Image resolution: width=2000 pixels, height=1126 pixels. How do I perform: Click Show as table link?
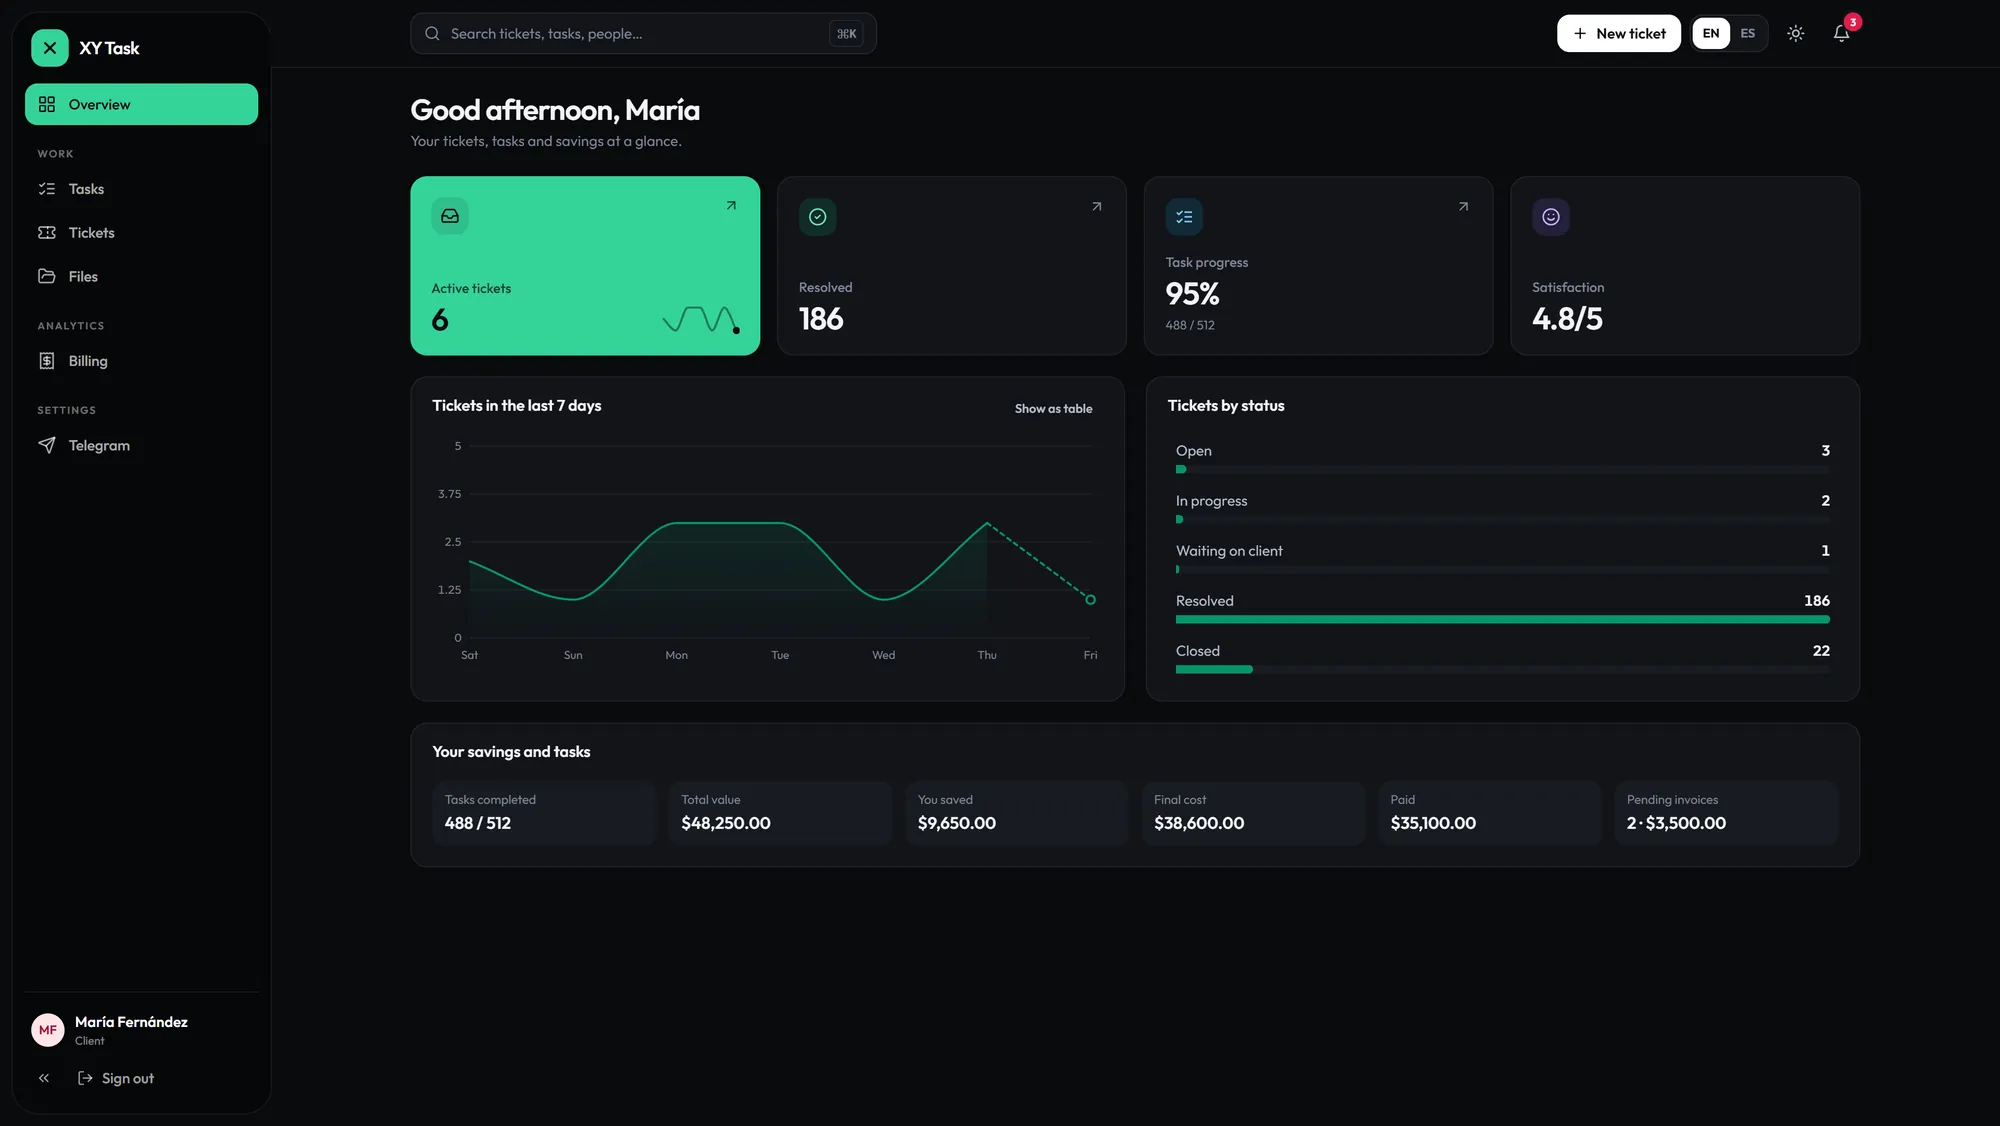1053,408
